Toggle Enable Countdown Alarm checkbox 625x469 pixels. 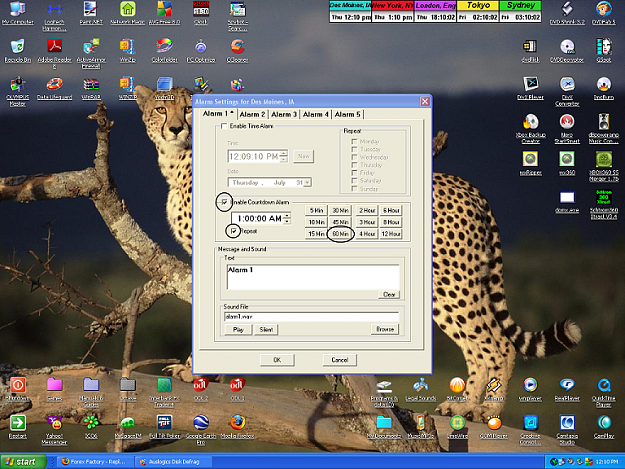click(x=224, y=202)
